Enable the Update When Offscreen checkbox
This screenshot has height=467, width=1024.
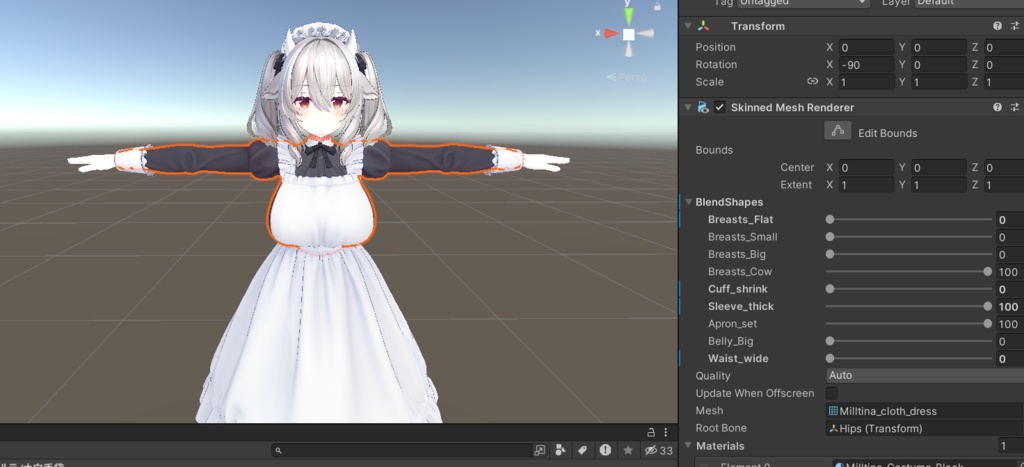tap(832, 393)
